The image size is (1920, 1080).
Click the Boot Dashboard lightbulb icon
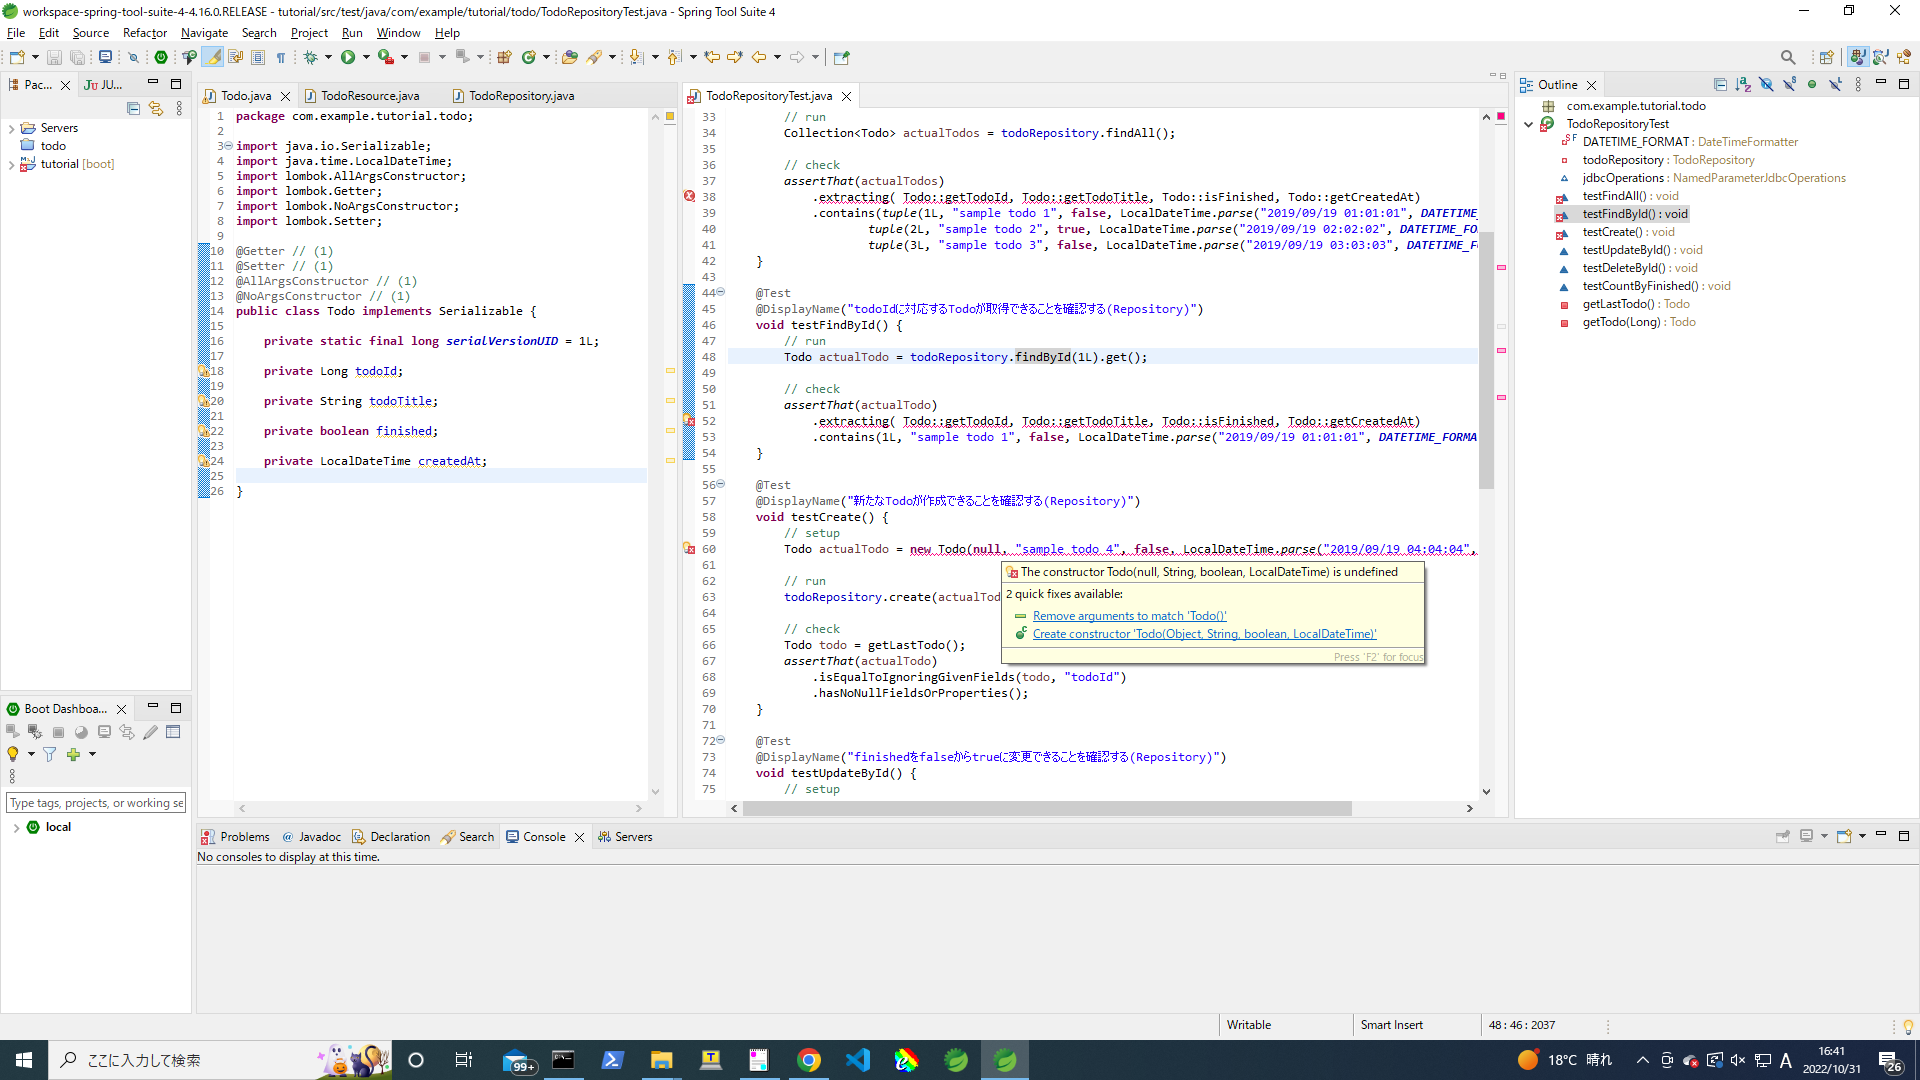pyautogui.click(x=13, y=754)
